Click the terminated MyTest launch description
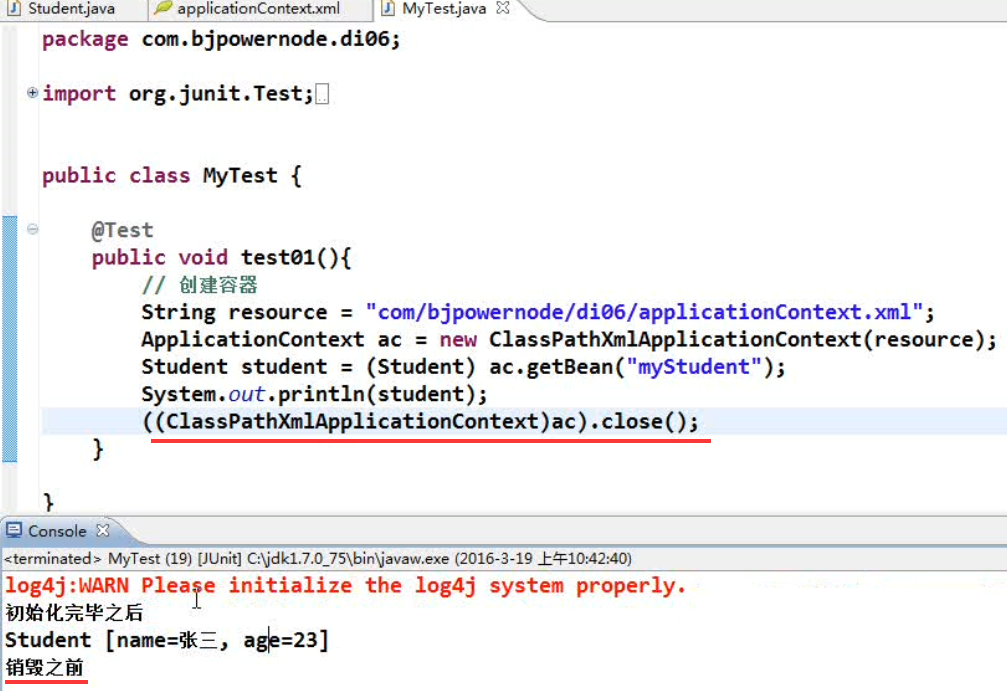The width and height of the screenshot is (1007, 691). click(319, 559)
